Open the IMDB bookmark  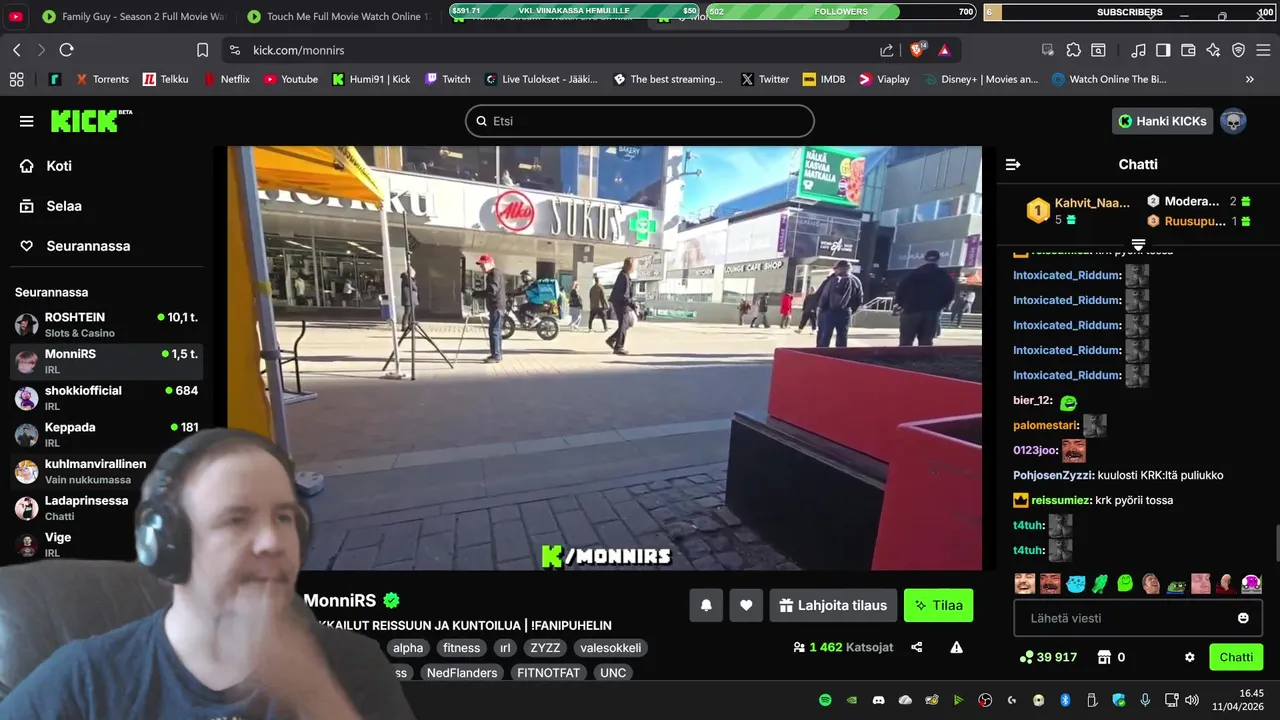pos(823,79)
